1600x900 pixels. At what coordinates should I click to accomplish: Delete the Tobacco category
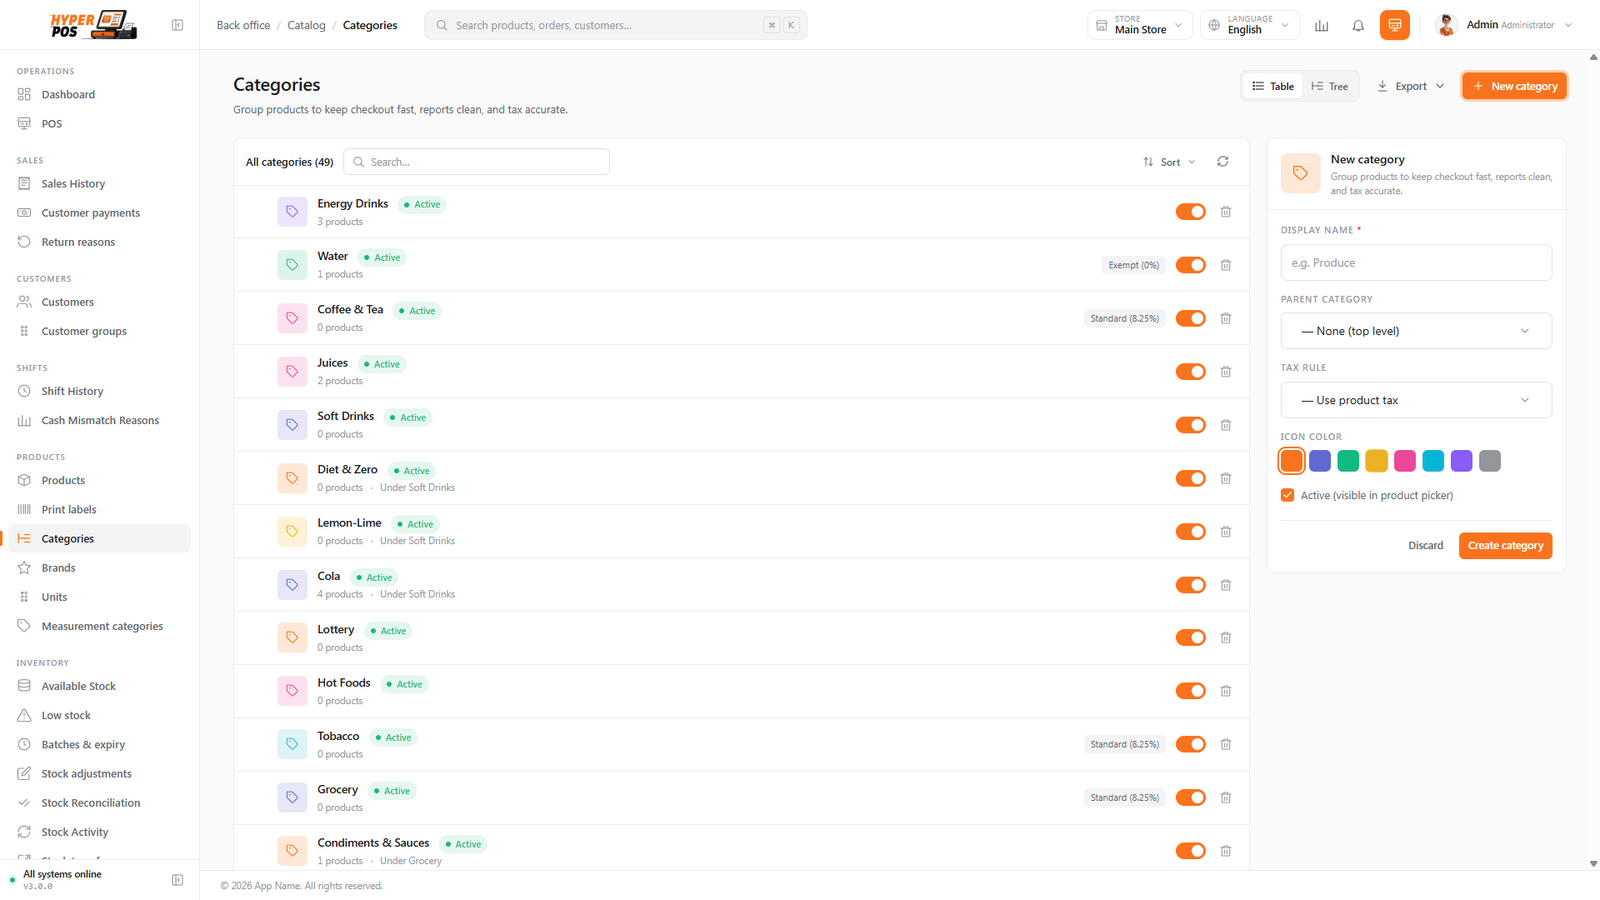1226,744
